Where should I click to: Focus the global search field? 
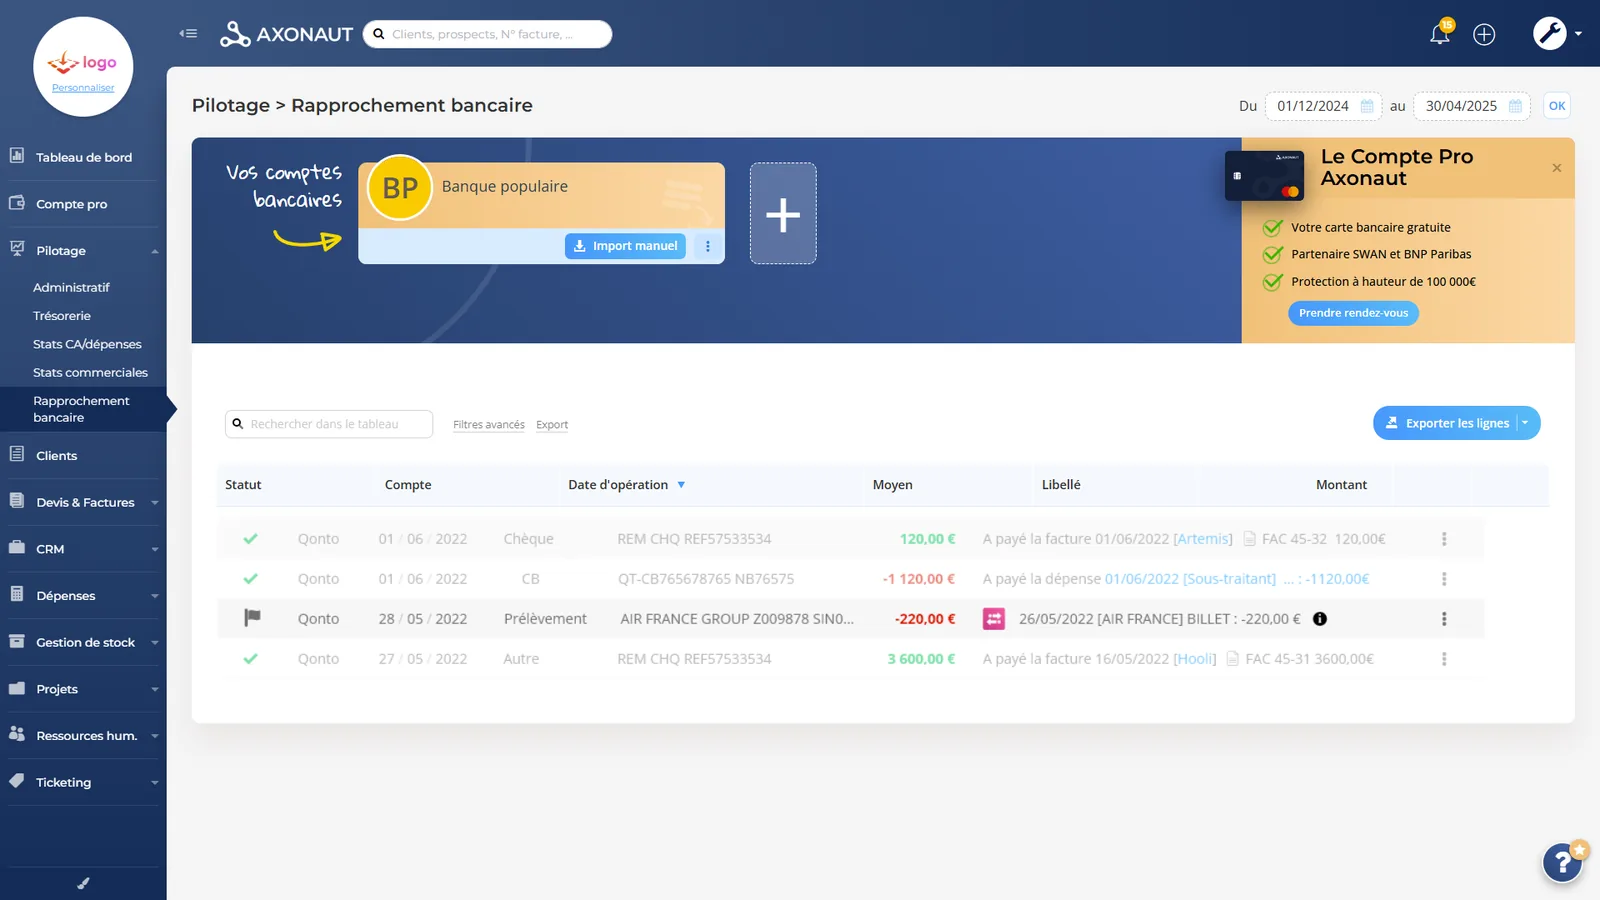pyautogui.click(x=488, y=34)
